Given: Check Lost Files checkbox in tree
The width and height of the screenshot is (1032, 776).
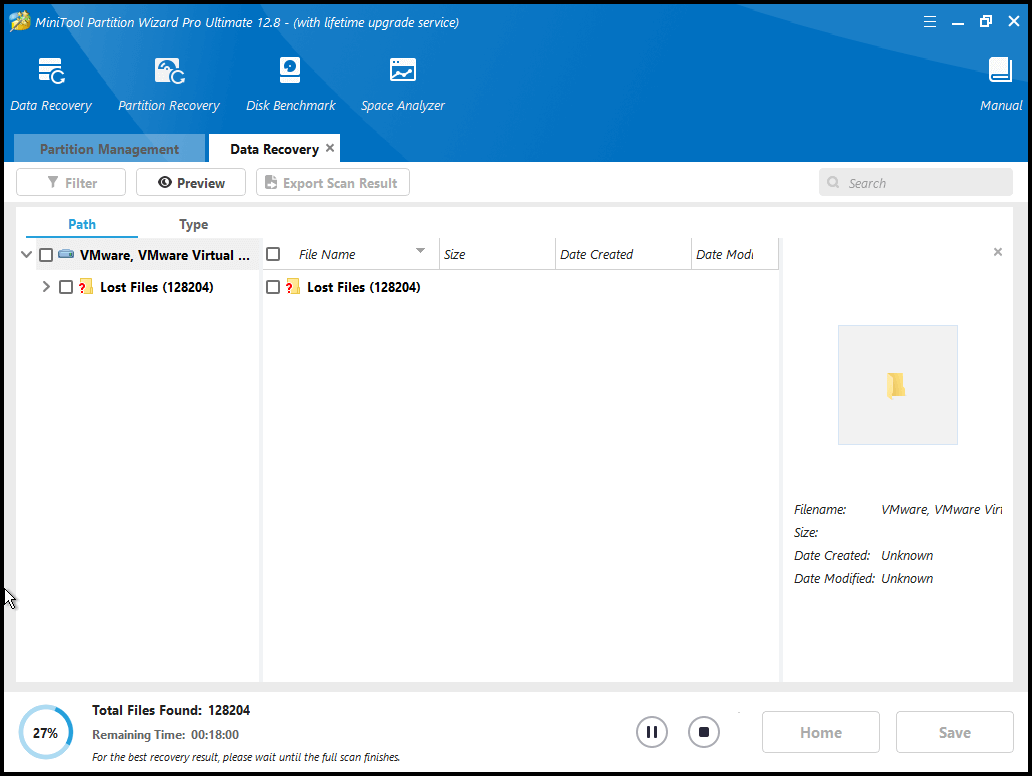Looking at the screenshot, I should [x=66, y=287].
